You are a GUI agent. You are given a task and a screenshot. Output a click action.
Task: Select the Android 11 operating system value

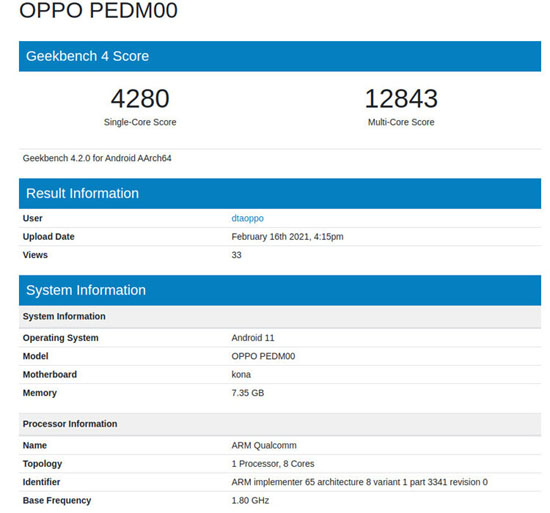[x=253, y=338]
